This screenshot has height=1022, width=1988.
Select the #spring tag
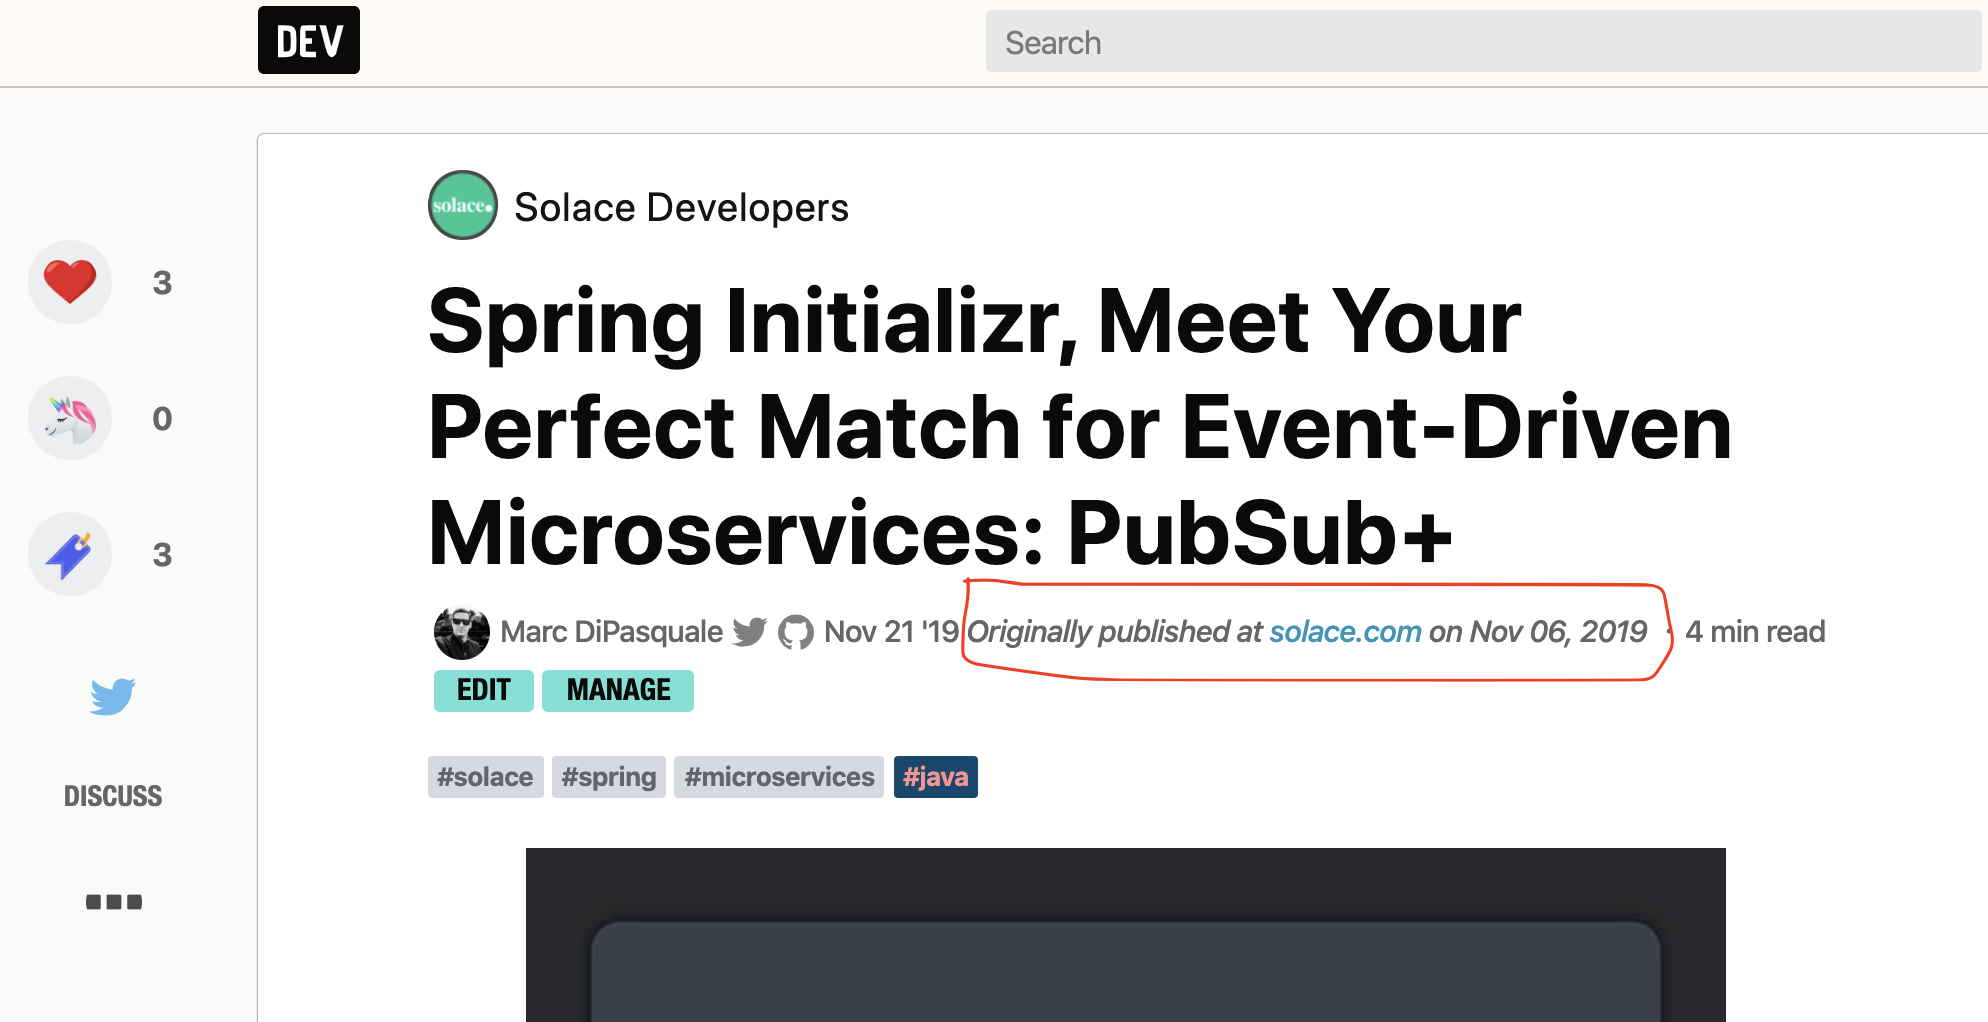(x=608, y=776)
